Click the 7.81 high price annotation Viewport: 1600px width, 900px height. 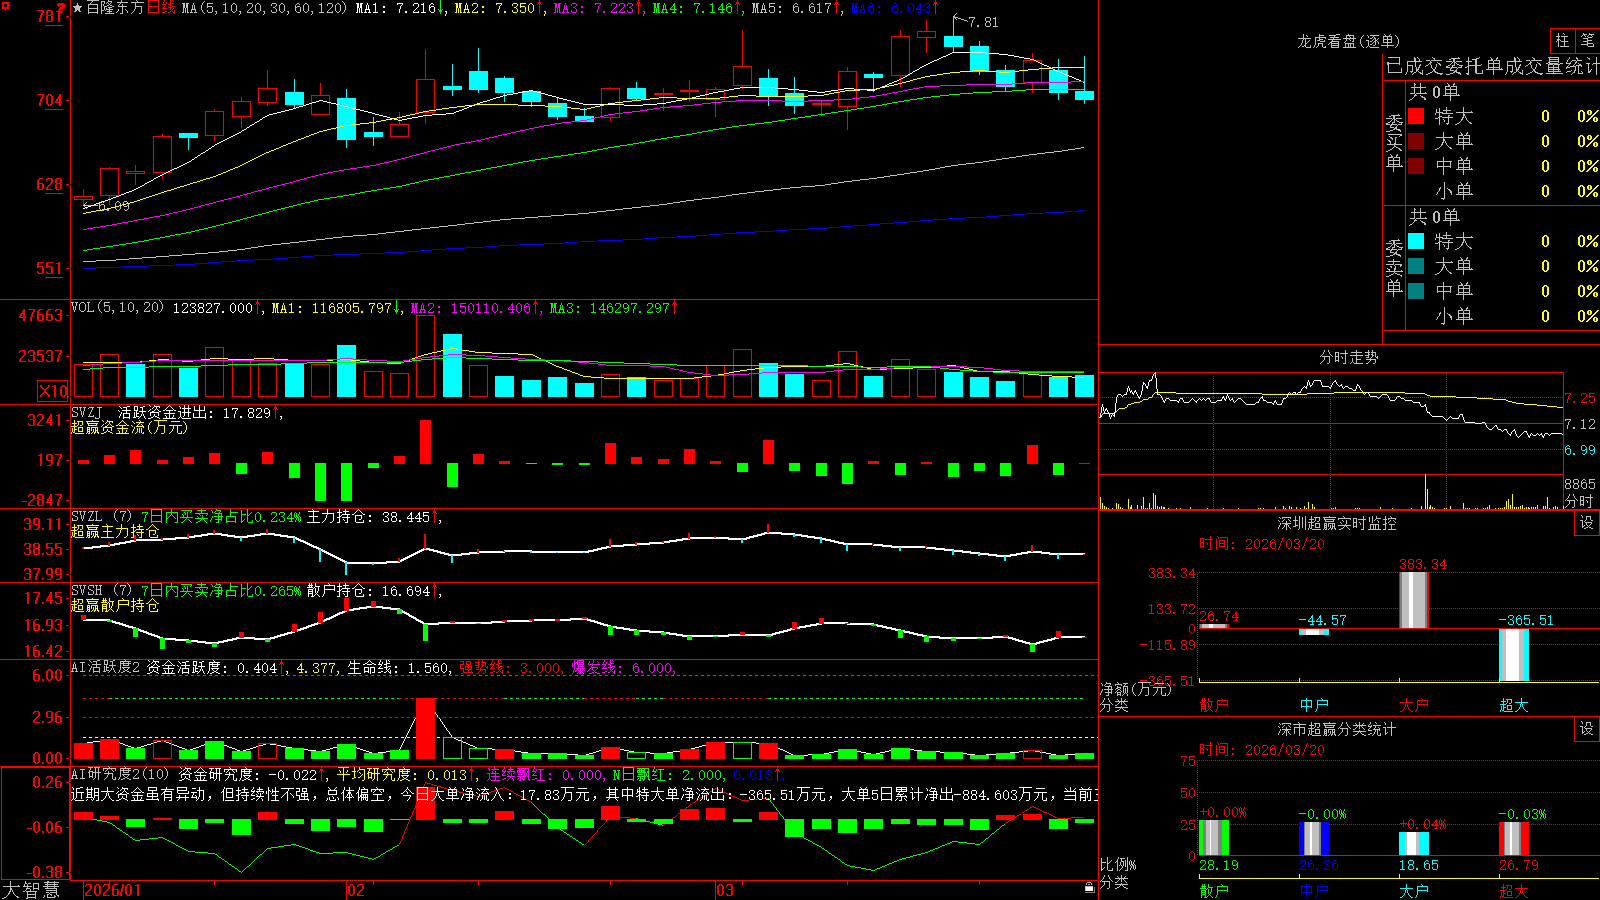pos(983,22)
